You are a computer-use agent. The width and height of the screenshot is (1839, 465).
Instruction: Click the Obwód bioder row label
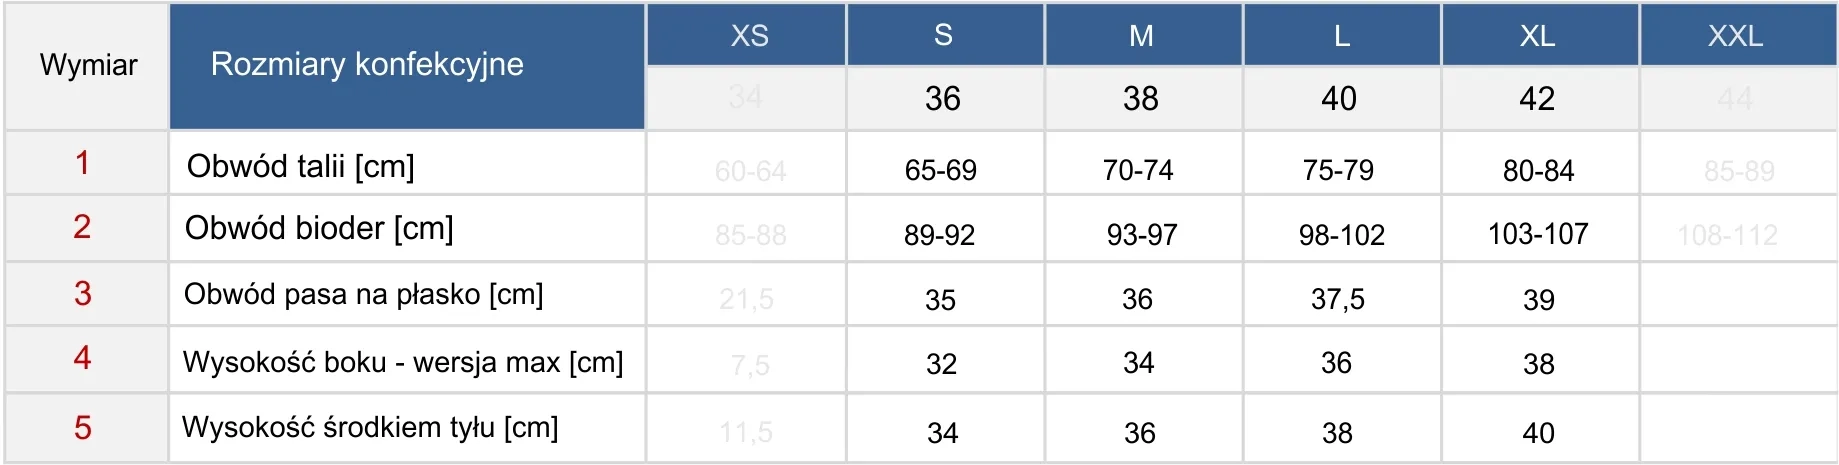click(x=319, y=229)
